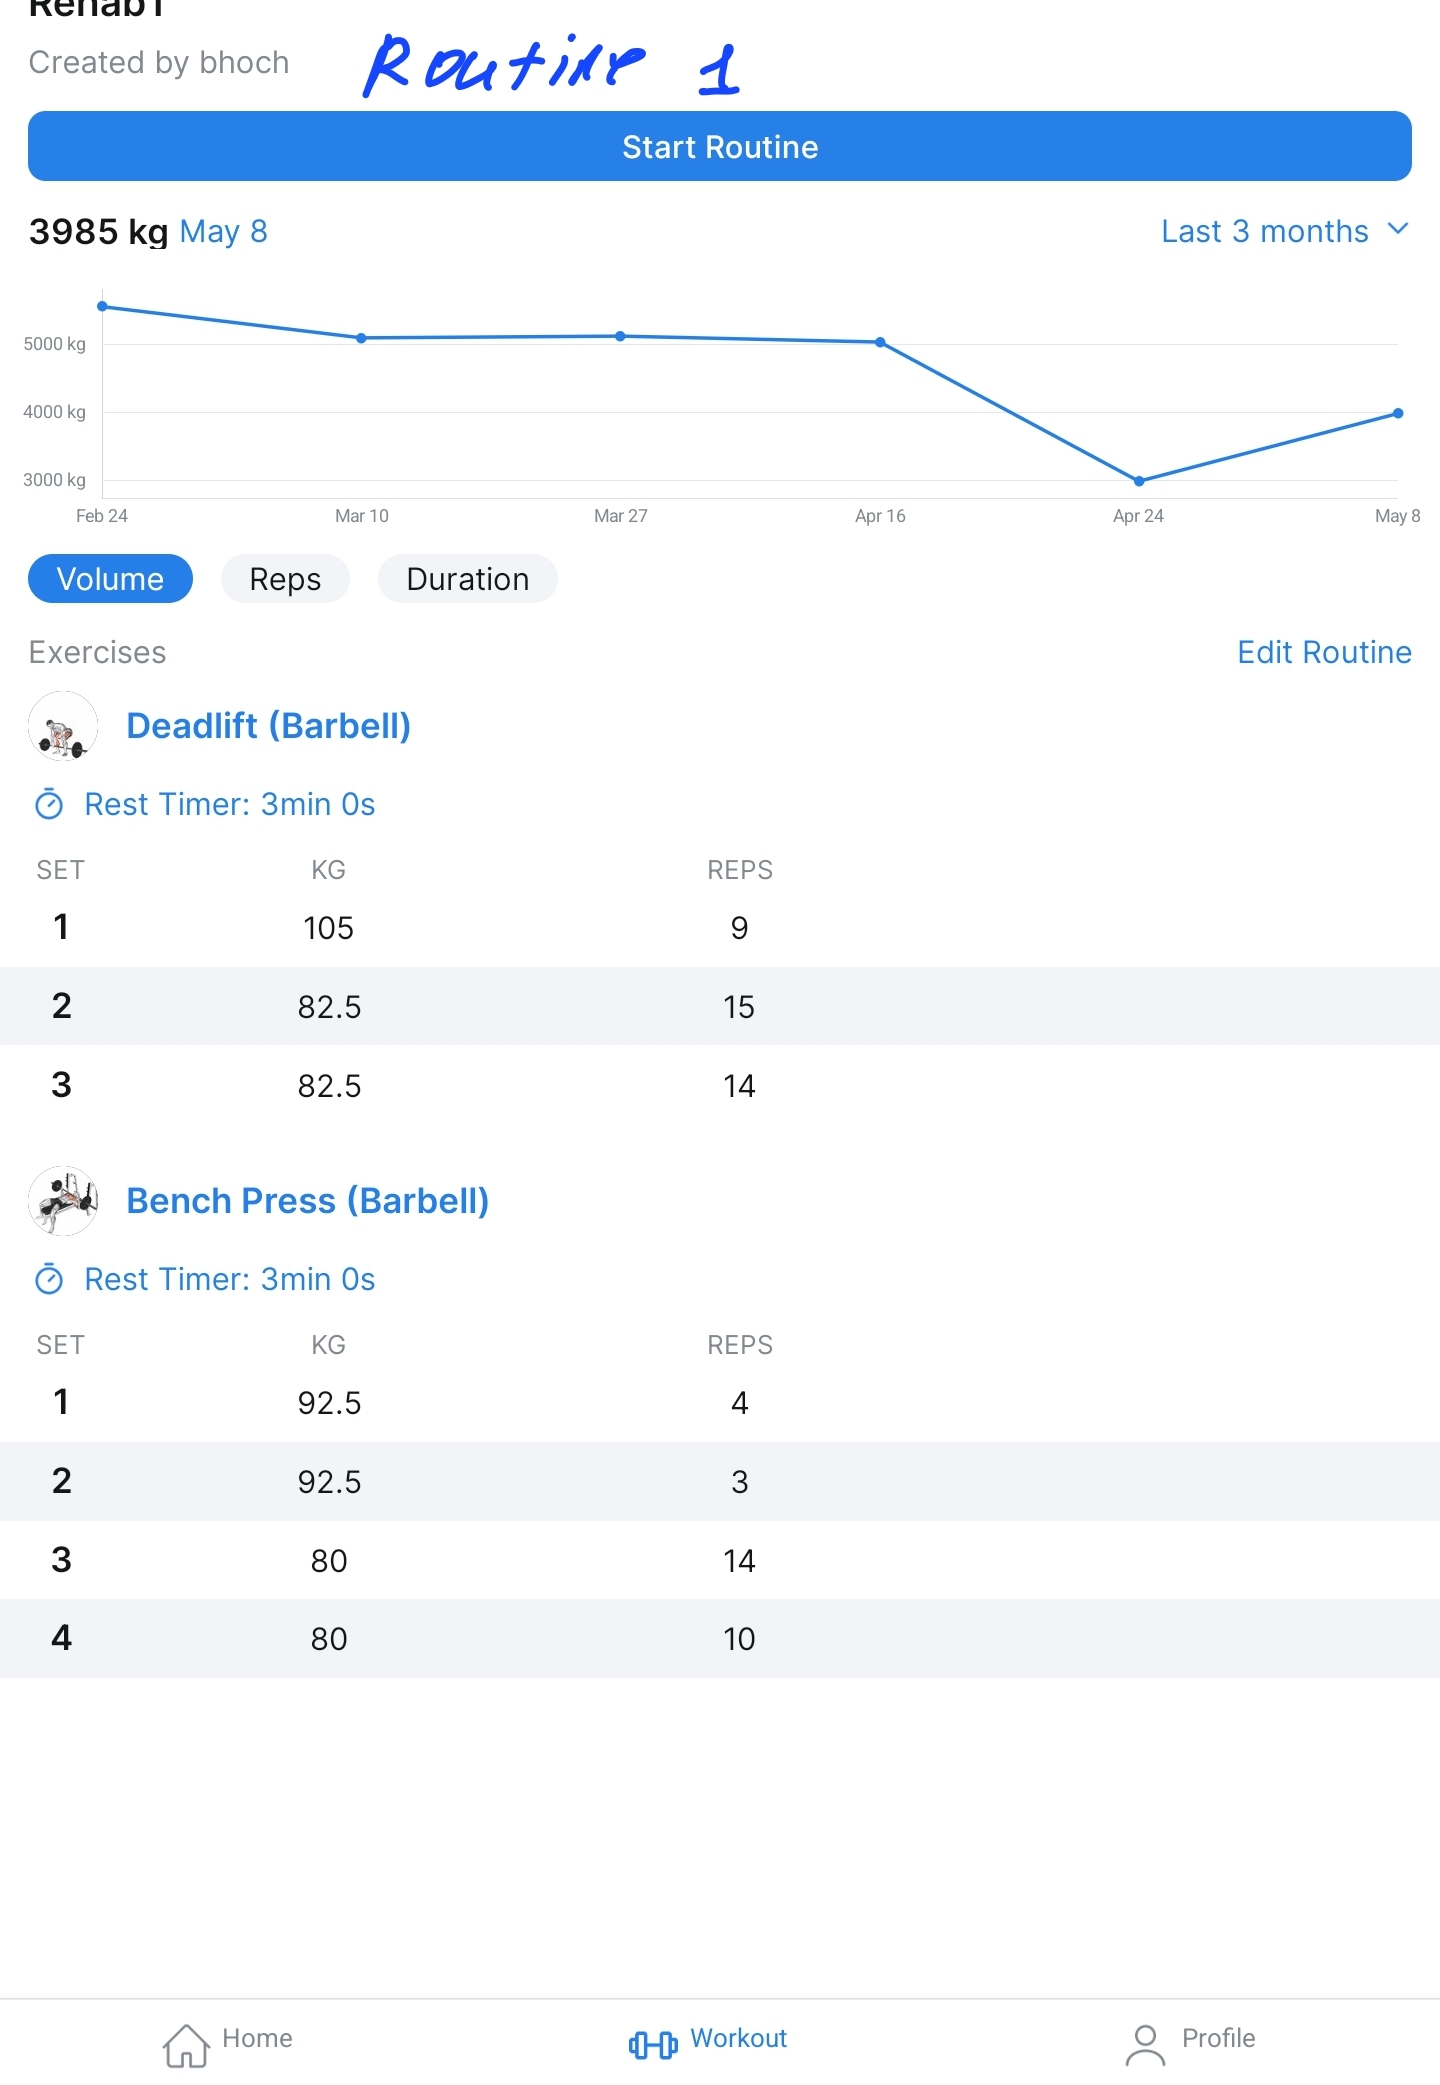Image resolution: width=1440 pixels, height=2085 pixels.
Task: Switch chart to Reps
Action: click(x=285, y=579)
